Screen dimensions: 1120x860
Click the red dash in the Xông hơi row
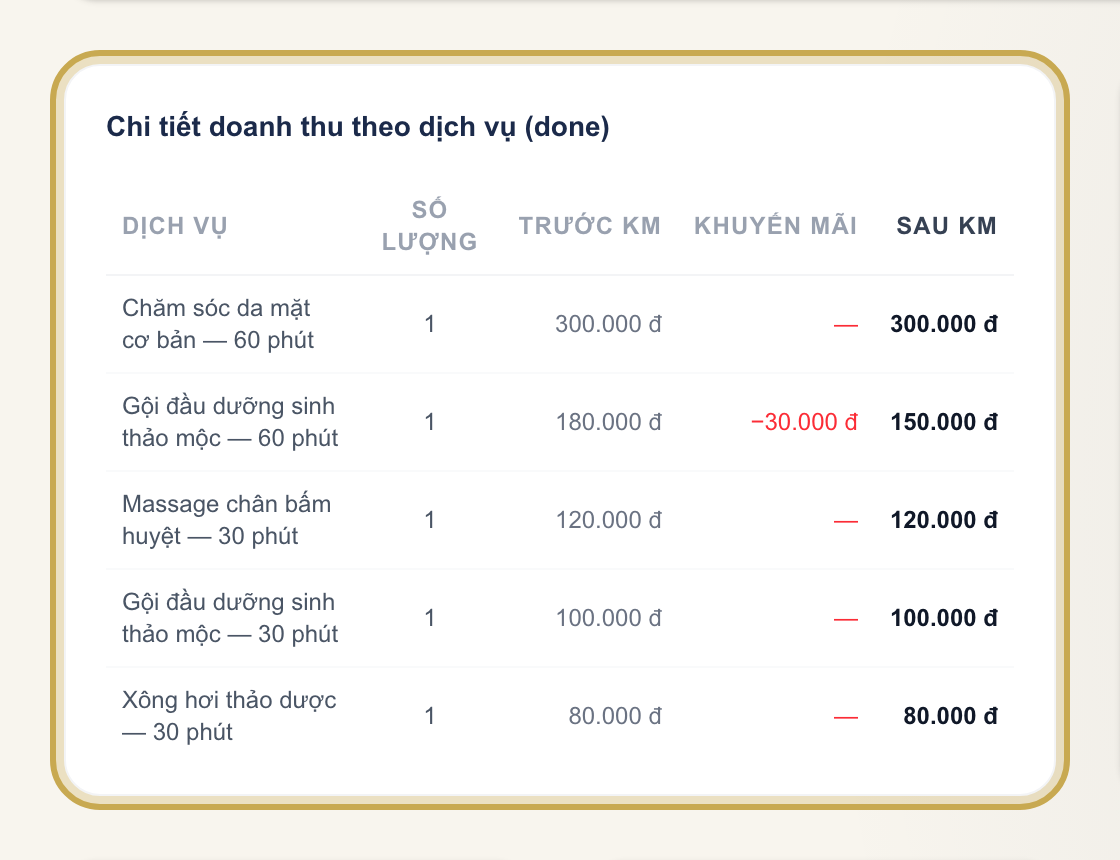[846, 717]
